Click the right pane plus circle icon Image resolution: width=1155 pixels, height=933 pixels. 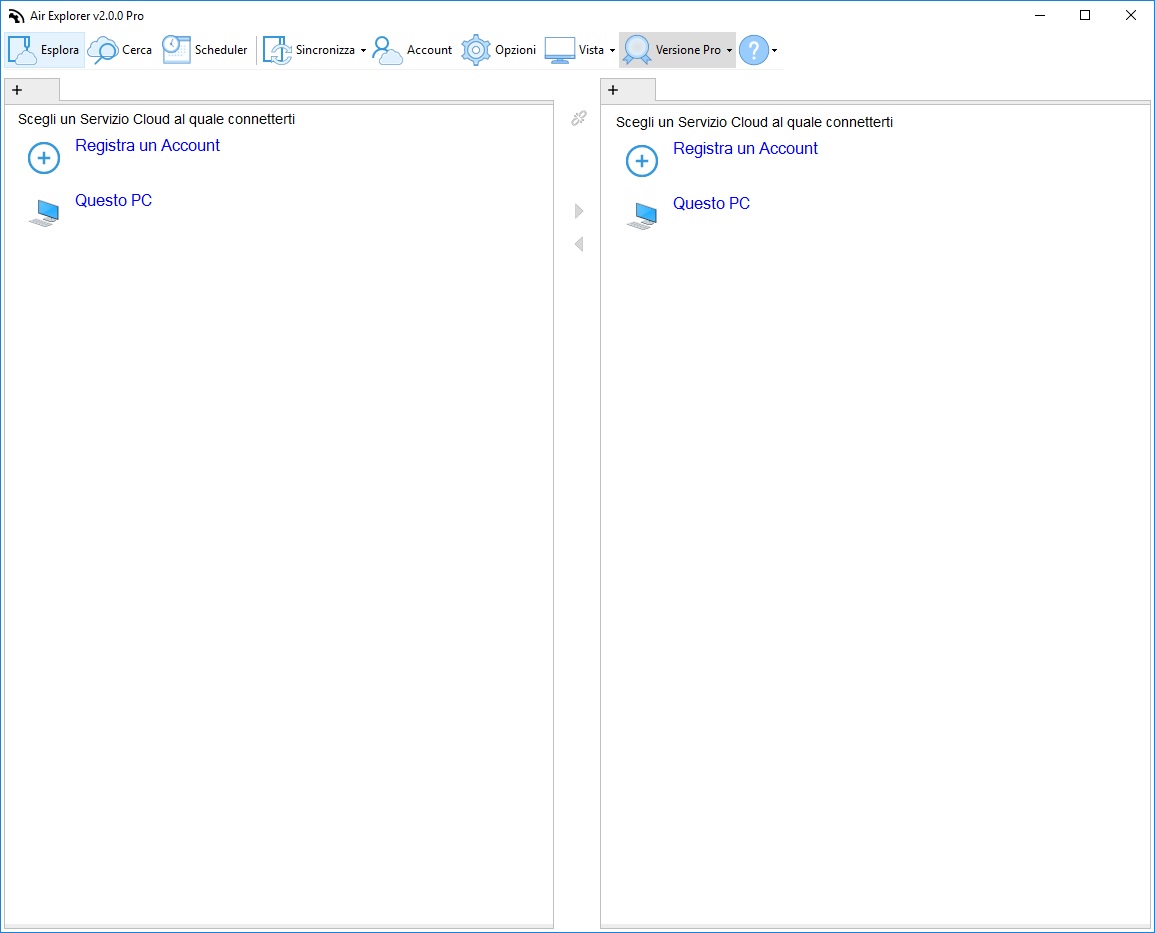[642, 161]
